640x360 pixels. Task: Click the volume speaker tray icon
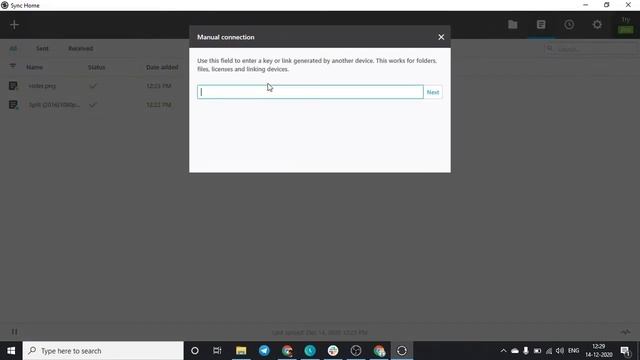560,351
